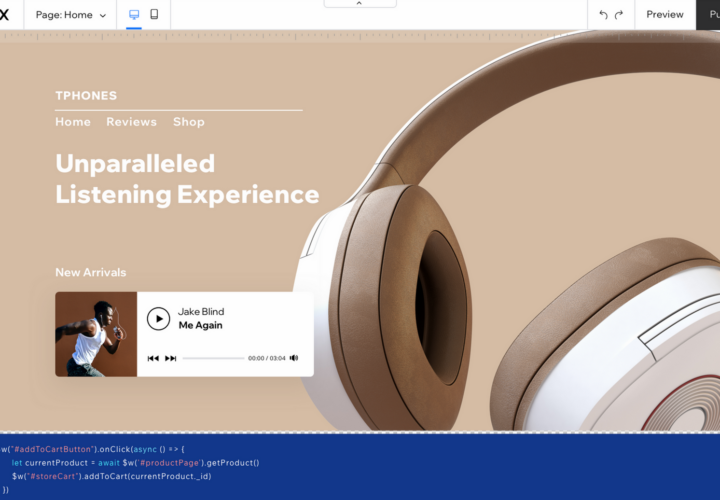Skip to next track
The image size is (720, 500).
click(x=170, y=358)
